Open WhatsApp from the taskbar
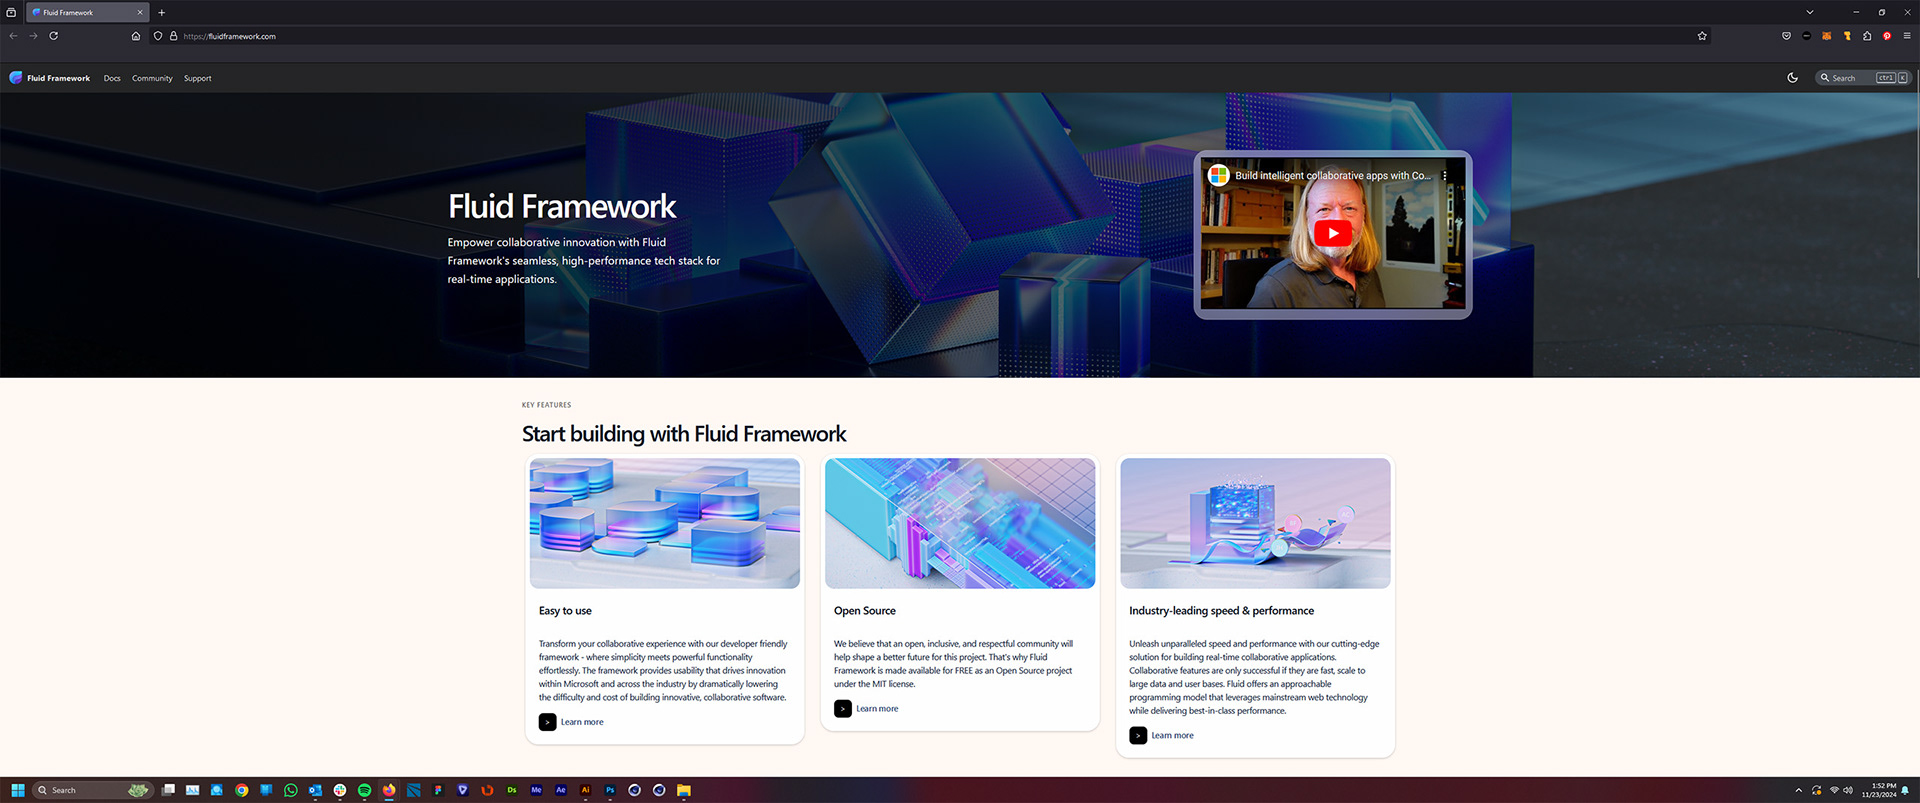The image size is (1920, 803). [291, 790]
